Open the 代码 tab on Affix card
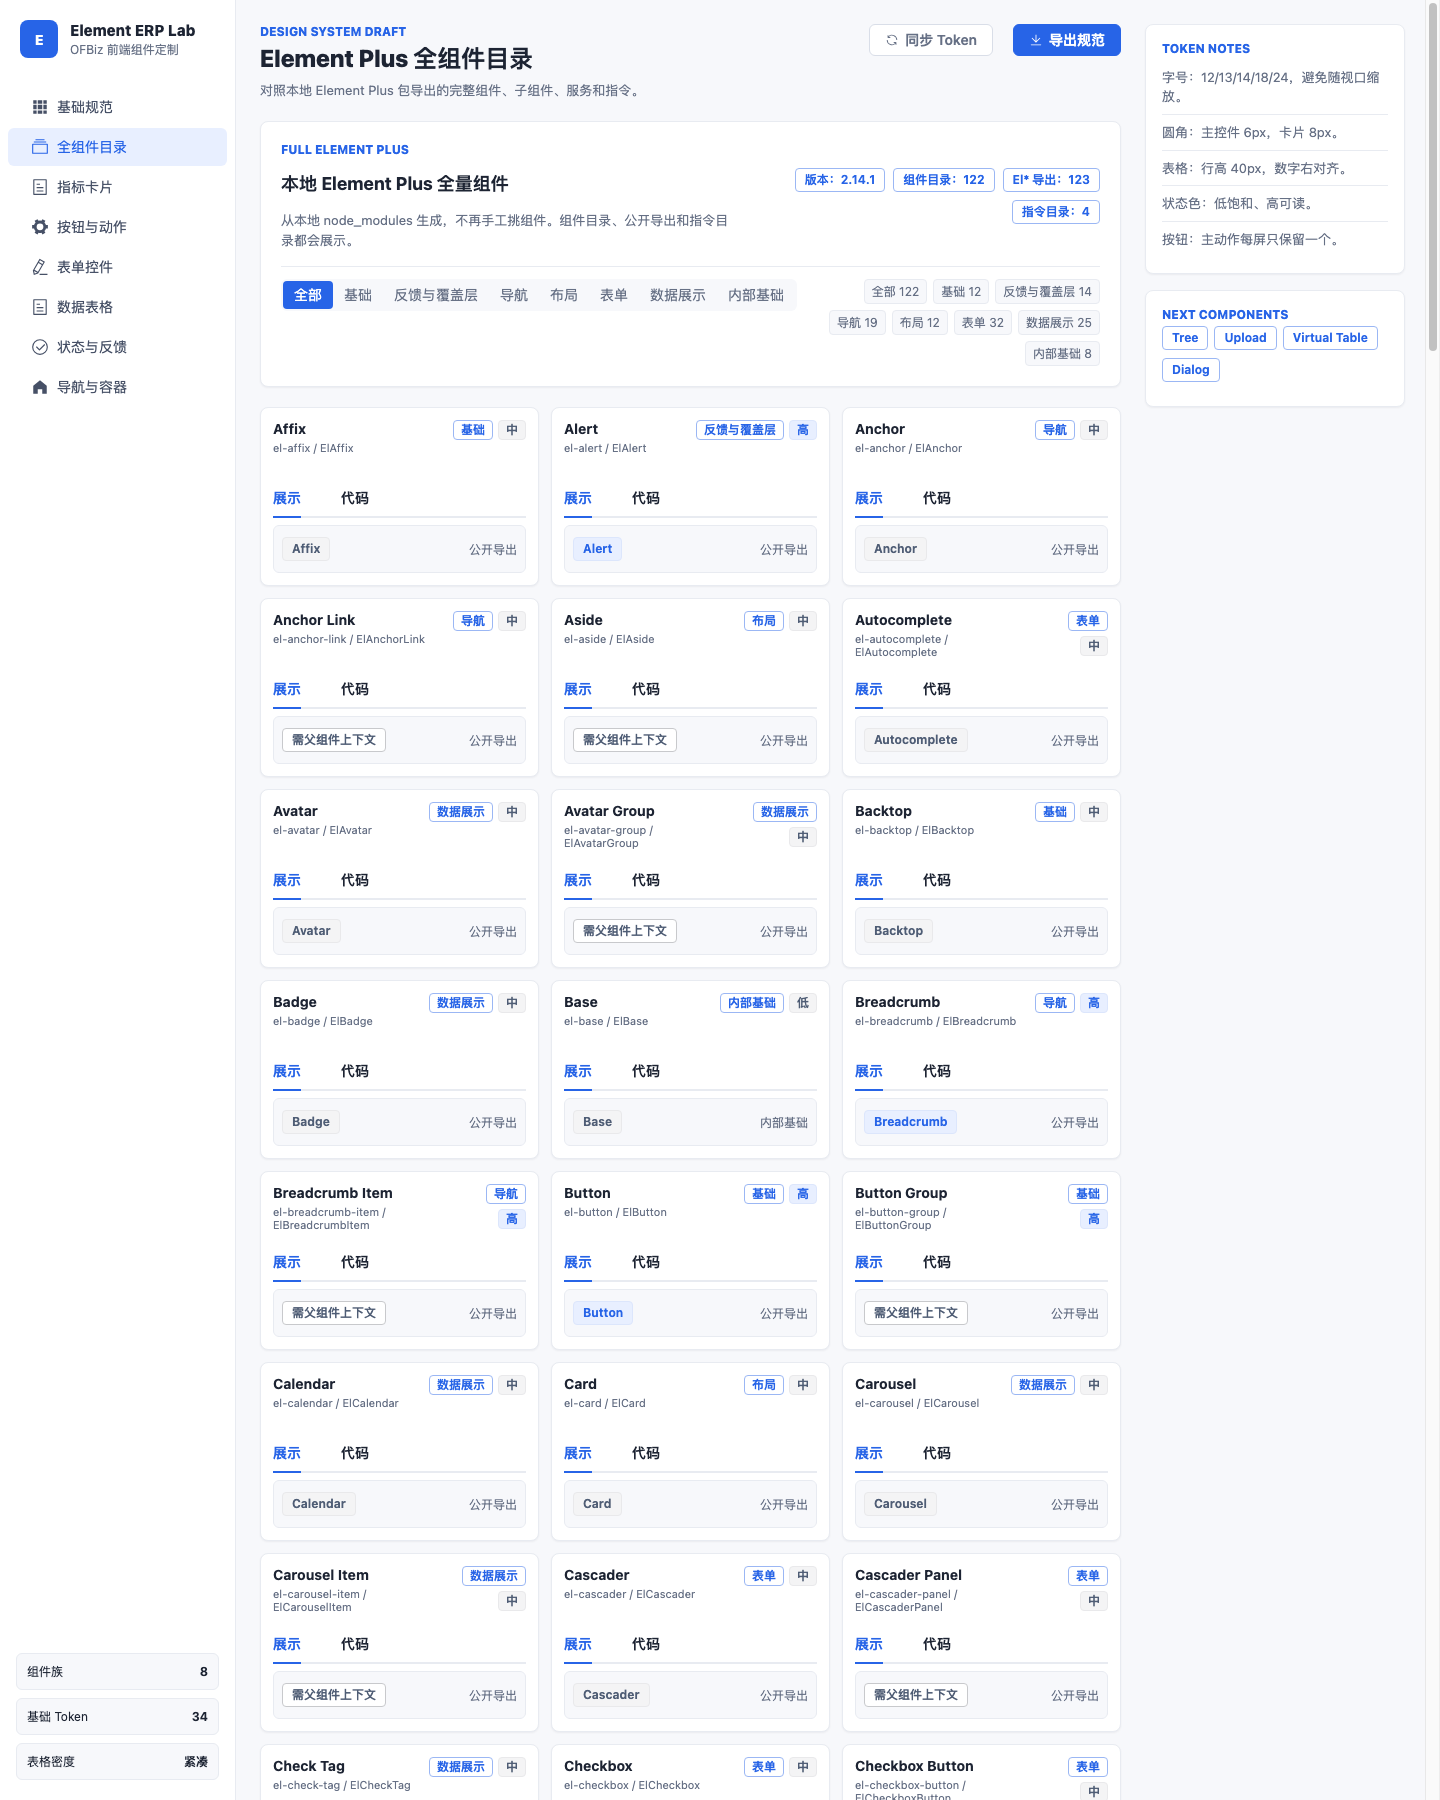This screenshot has width=1440, height=1800. [x=355, y=498]
